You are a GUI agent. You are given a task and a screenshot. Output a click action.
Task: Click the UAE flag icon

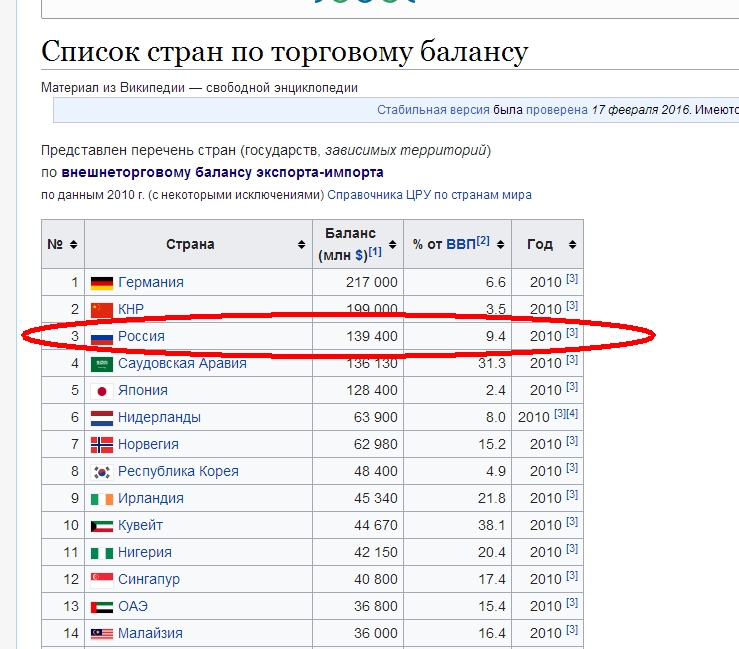(102, 607)
